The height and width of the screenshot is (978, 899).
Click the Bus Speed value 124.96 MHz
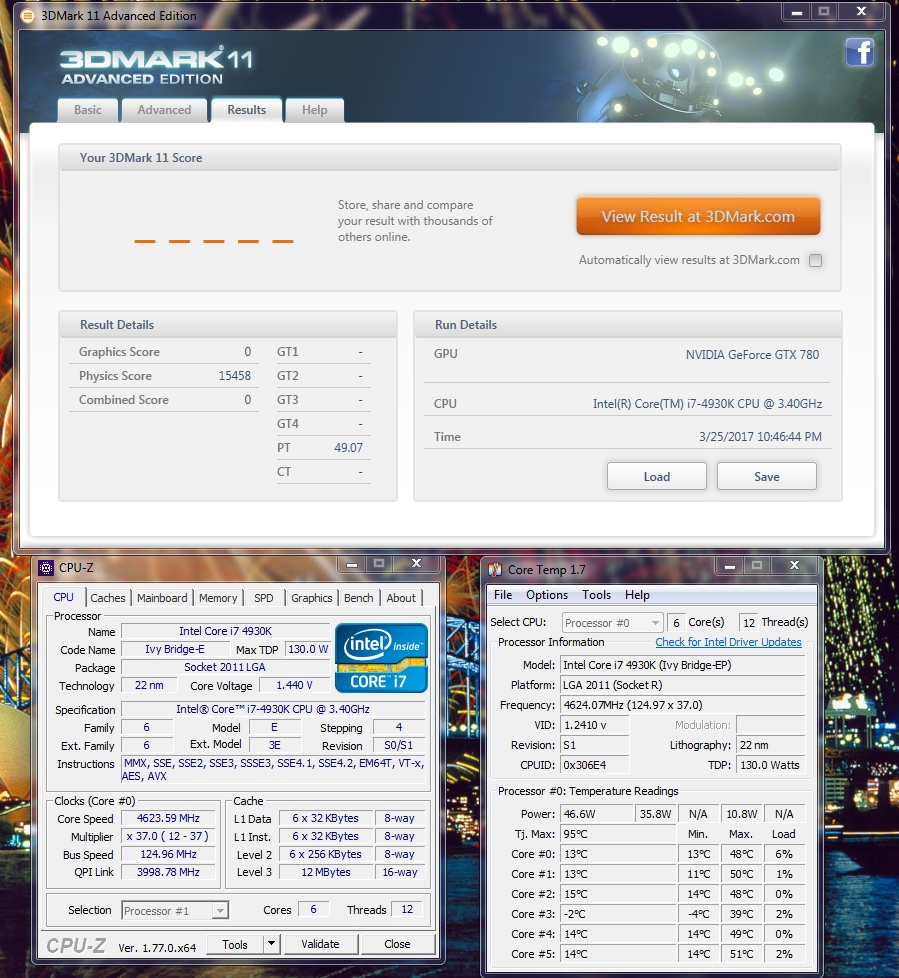(168, 855)
